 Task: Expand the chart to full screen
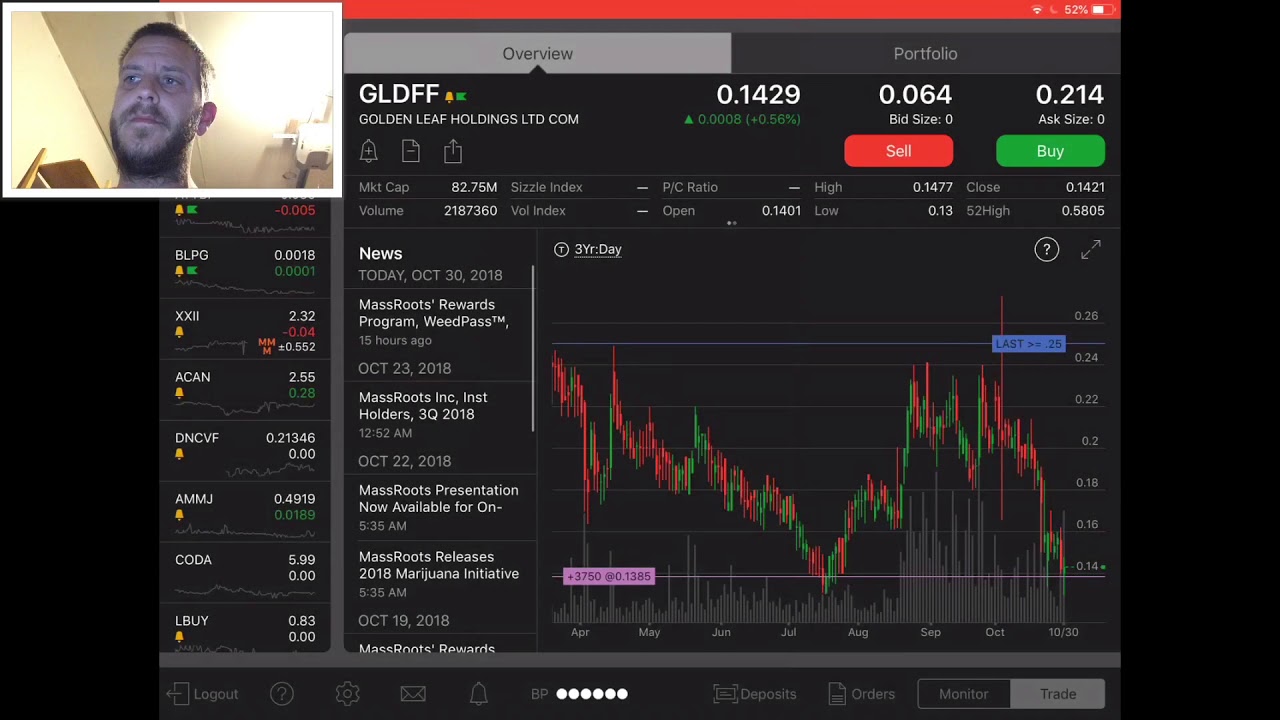point(1091,250)
